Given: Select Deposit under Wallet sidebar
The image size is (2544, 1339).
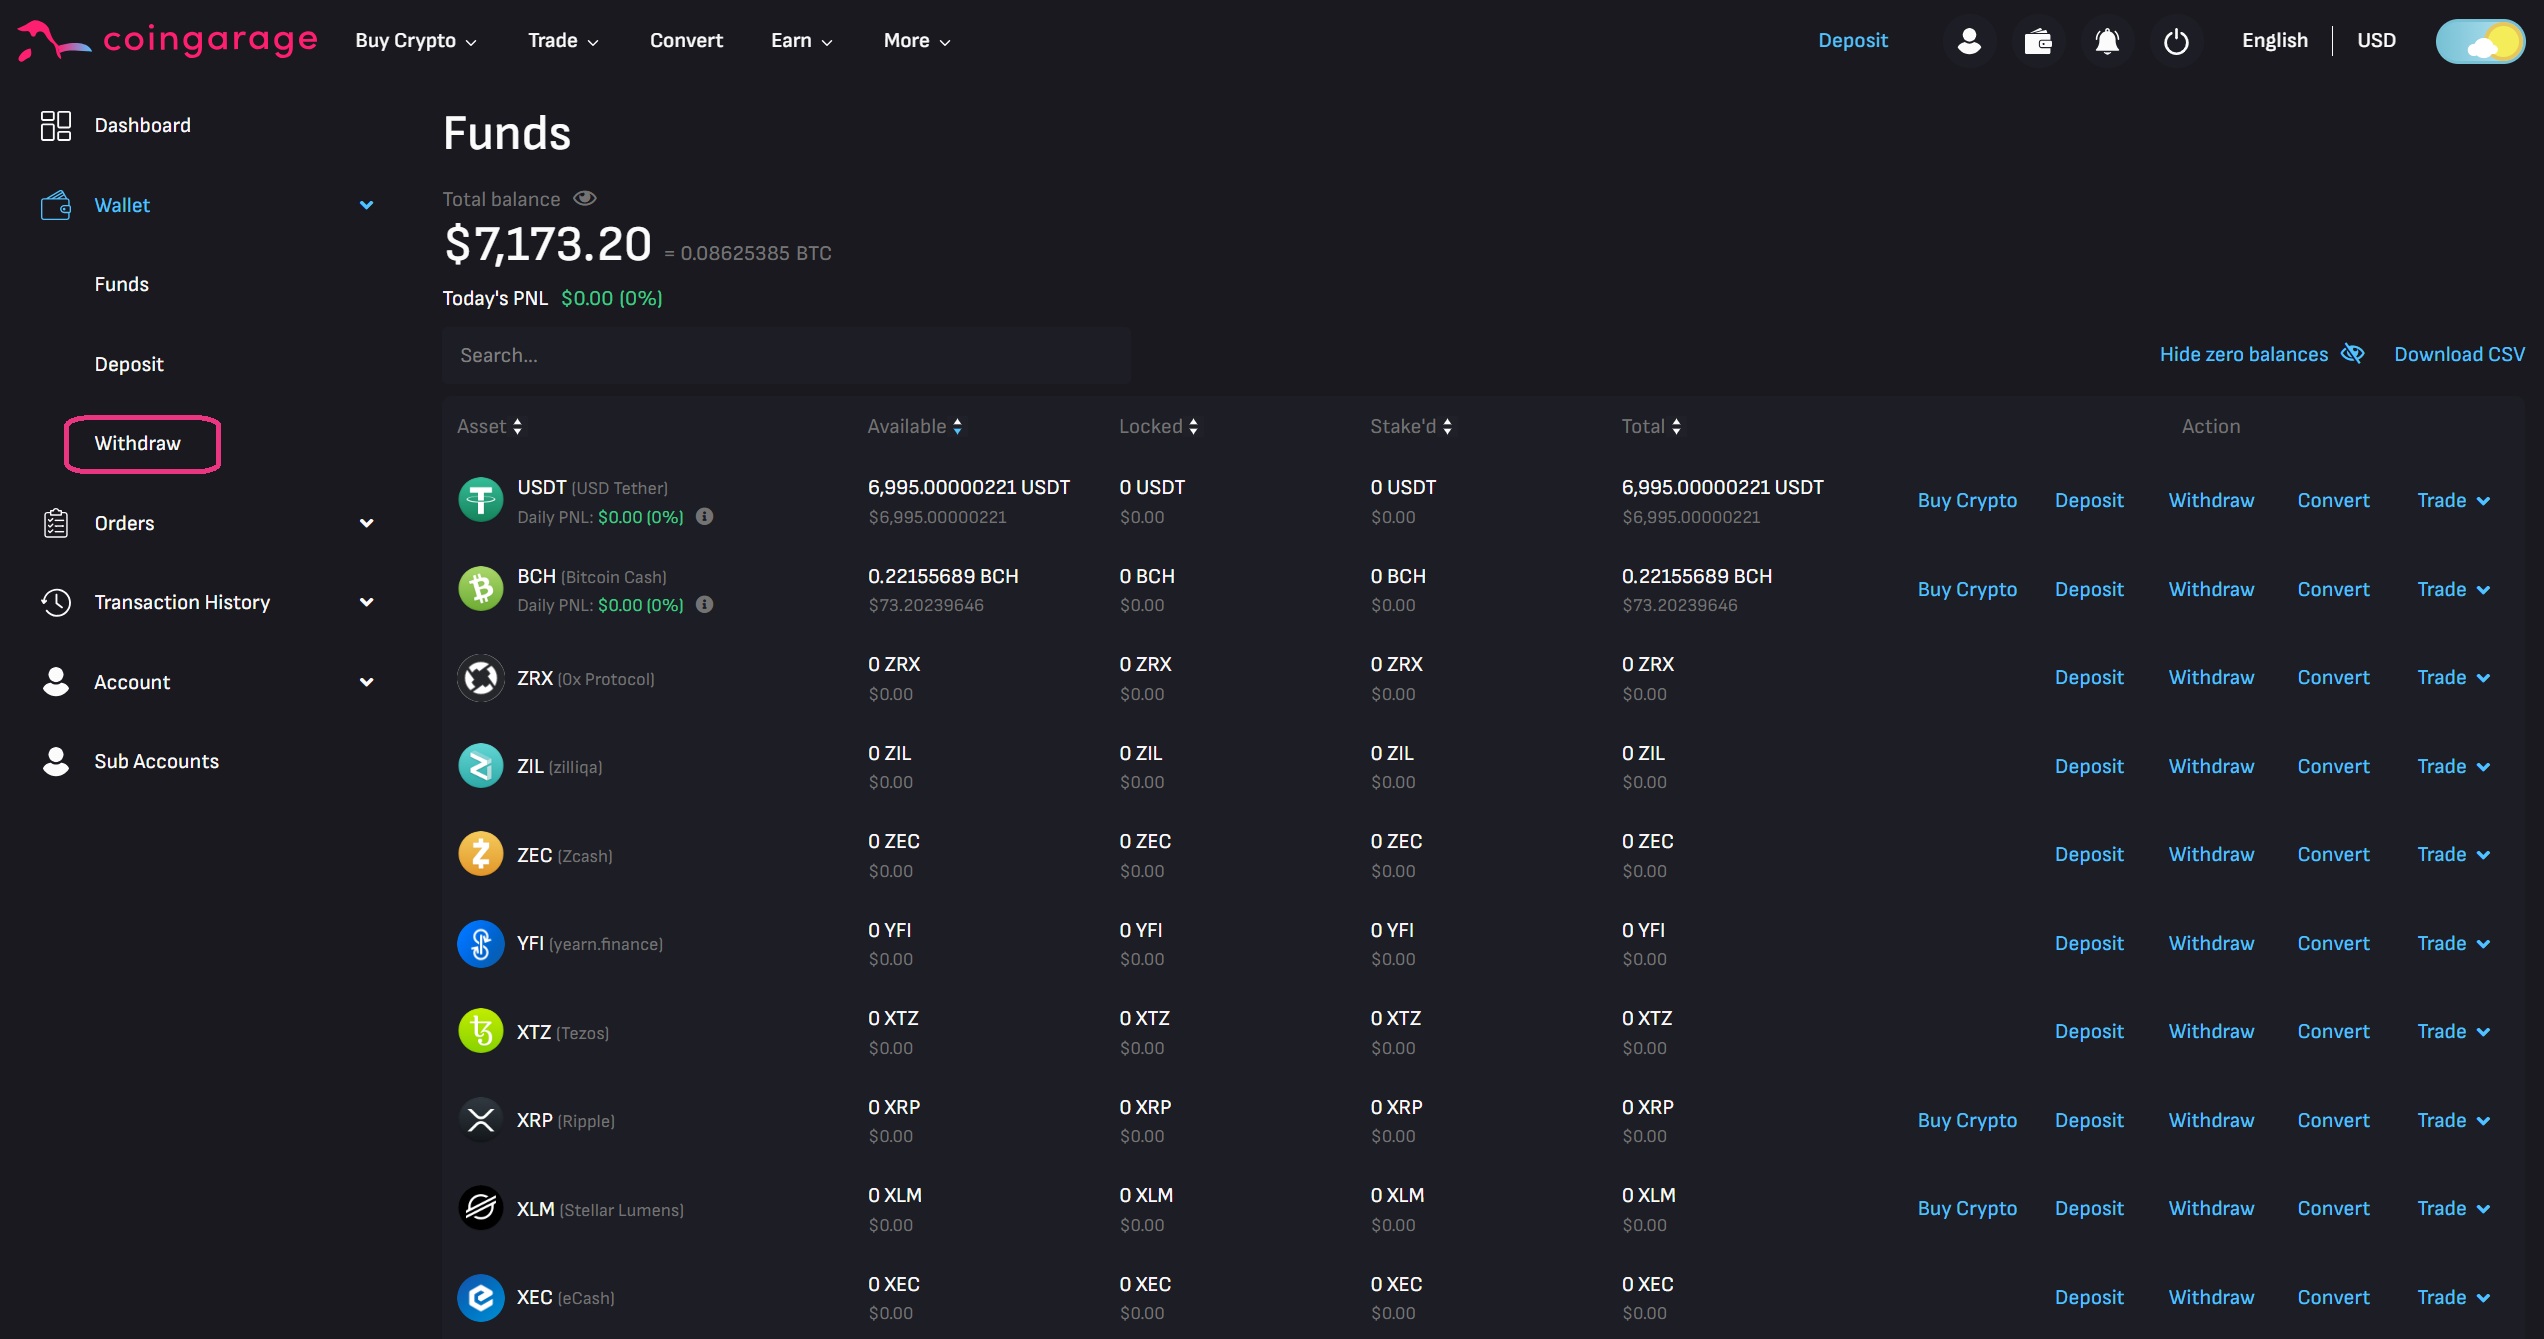Looking at the screenshot, I should click(x=129, y=364).
